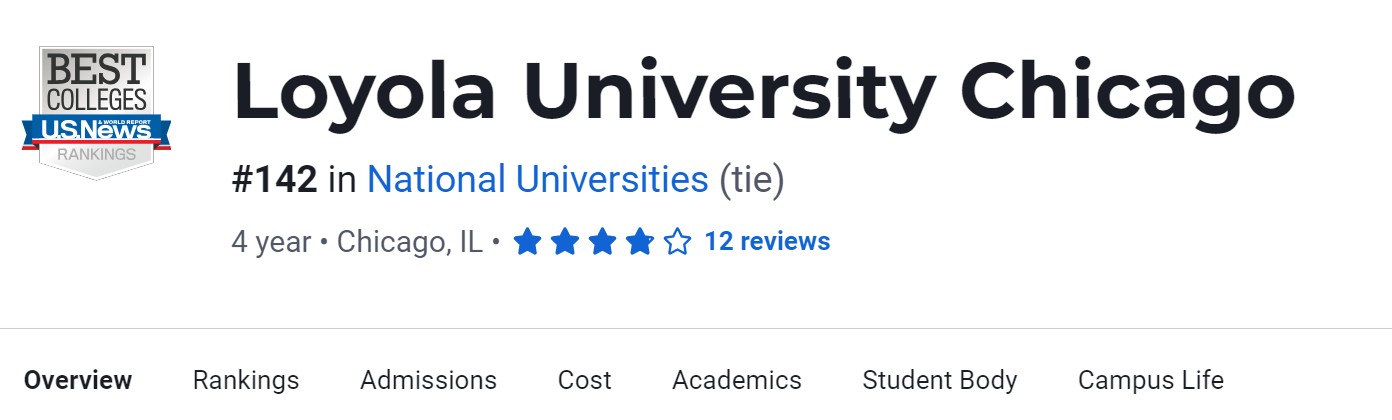Click the Best Colleges U.S. News badge
The height and width of the screenshot is (420, 1392).
[96, 112]
